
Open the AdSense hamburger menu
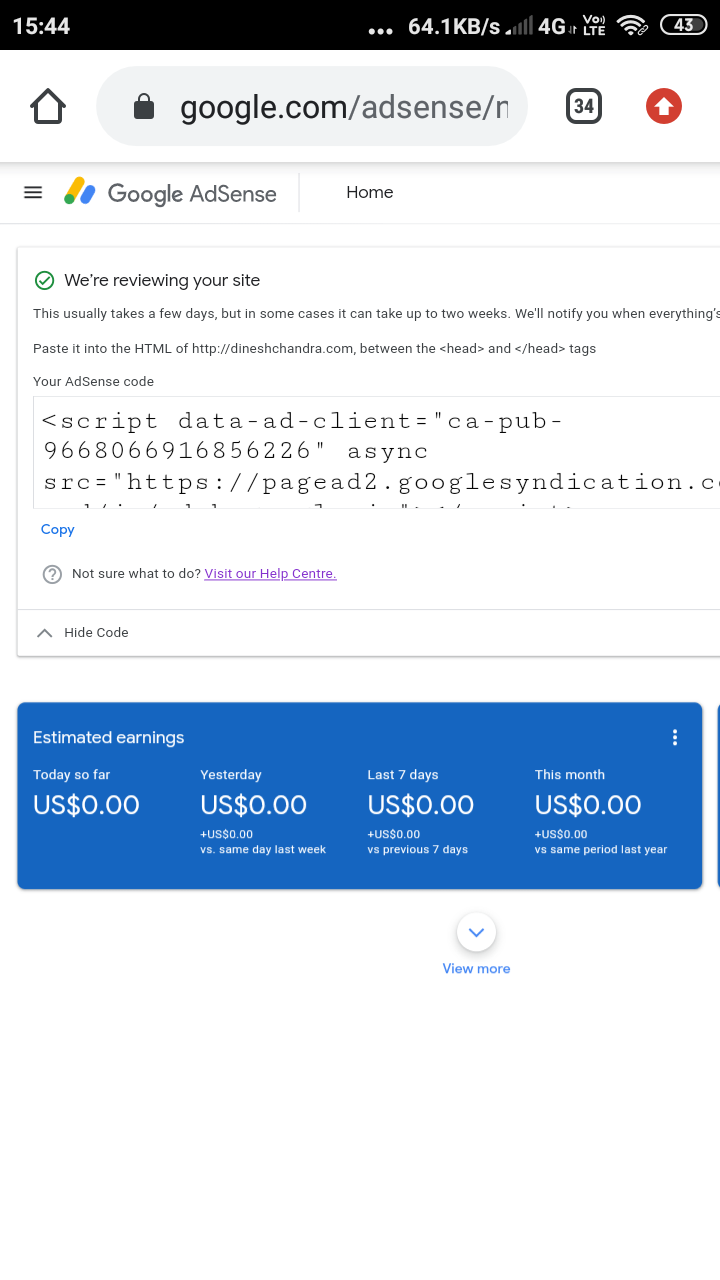coord(33,192)
